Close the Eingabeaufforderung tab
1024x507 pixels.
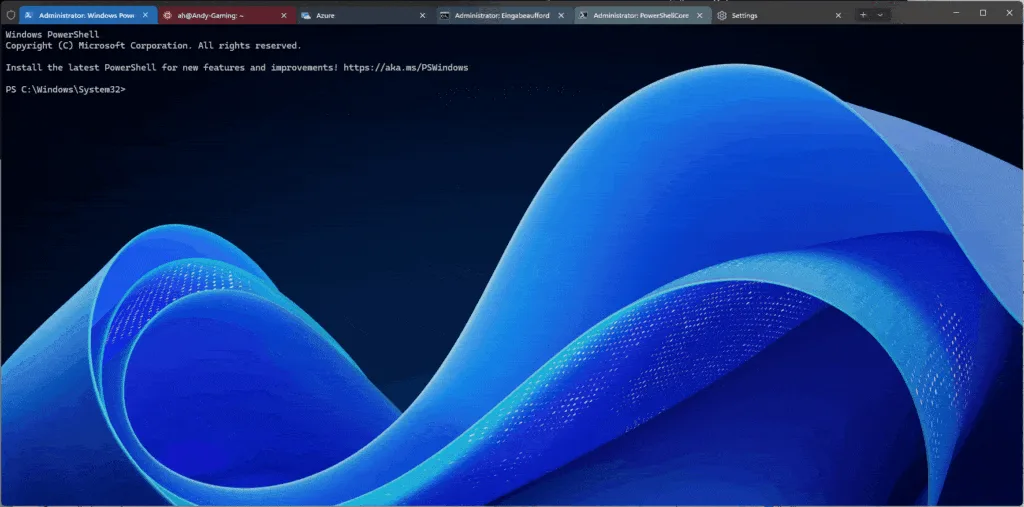tap(561, 15)
